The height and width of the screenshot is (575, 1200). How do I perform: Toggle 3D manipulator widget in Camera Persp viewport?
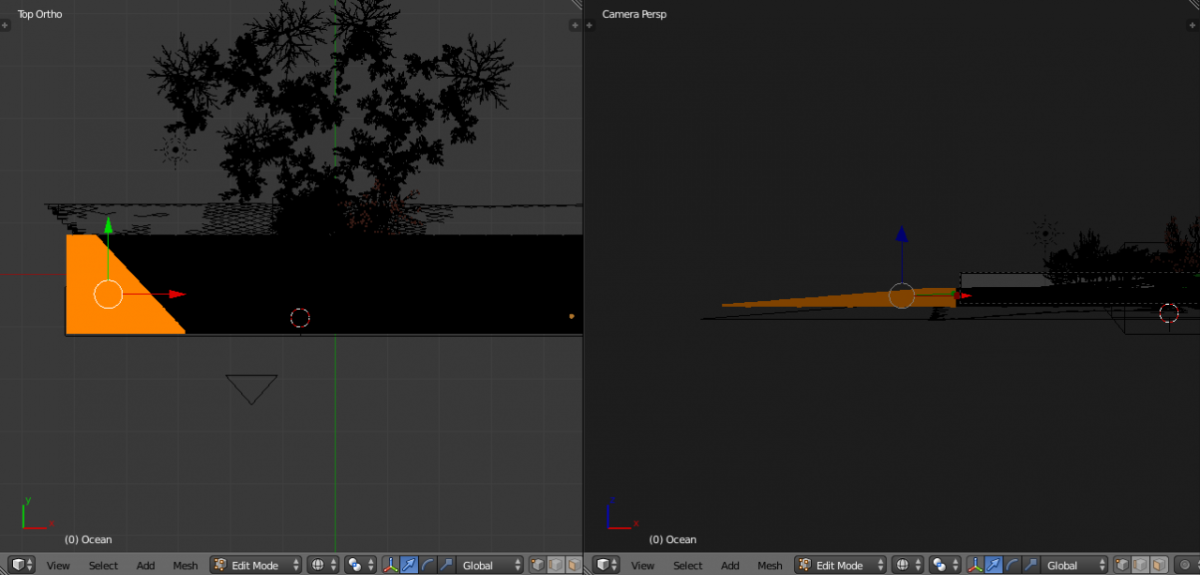pyautogui.click(x=975, y=565)
